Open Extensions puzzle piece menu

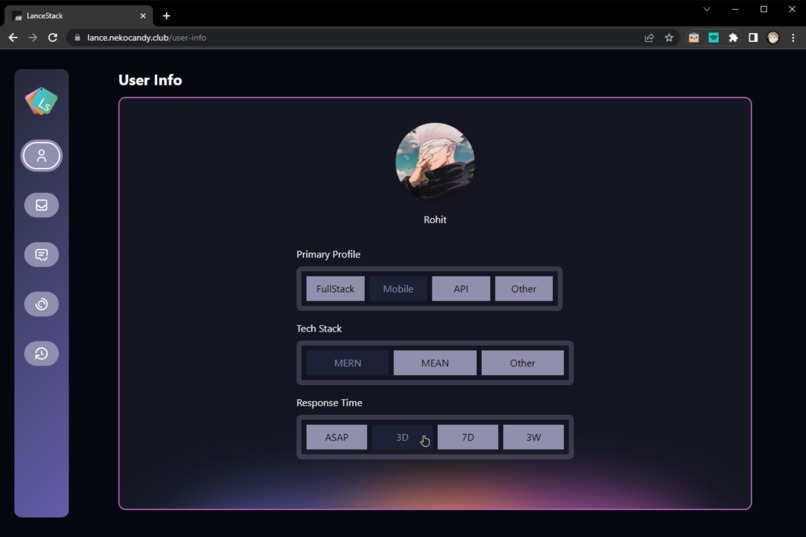[x=733, y=38]
